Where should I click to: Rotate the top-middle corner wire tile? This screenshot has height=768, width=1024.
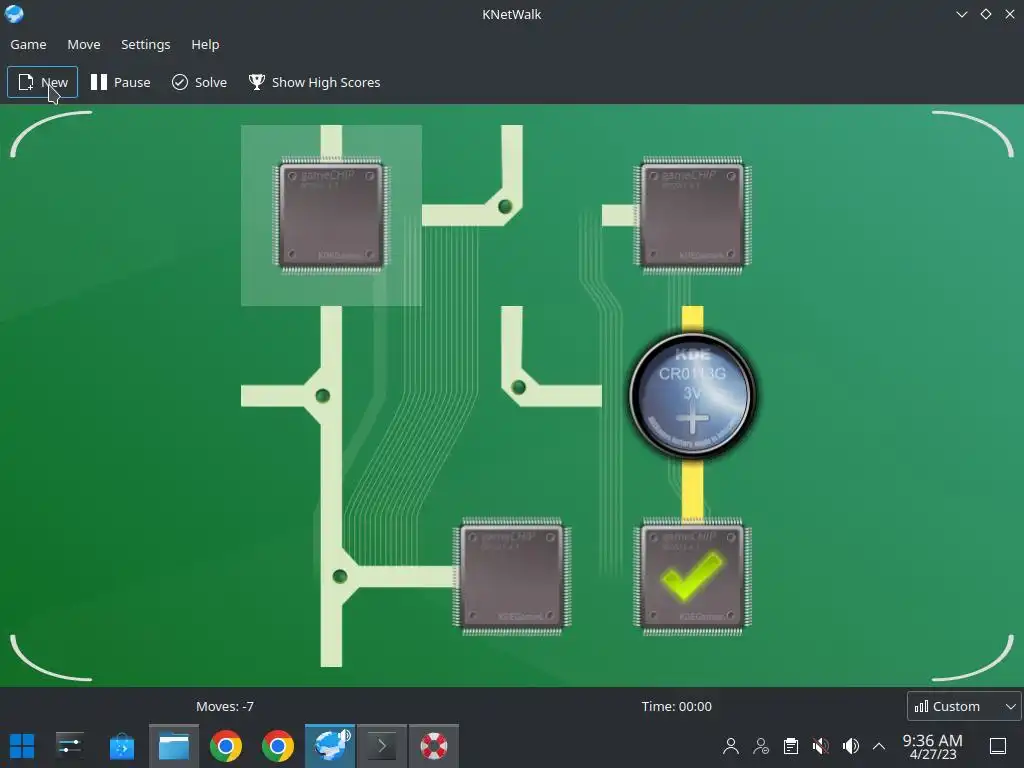point(512,216)
